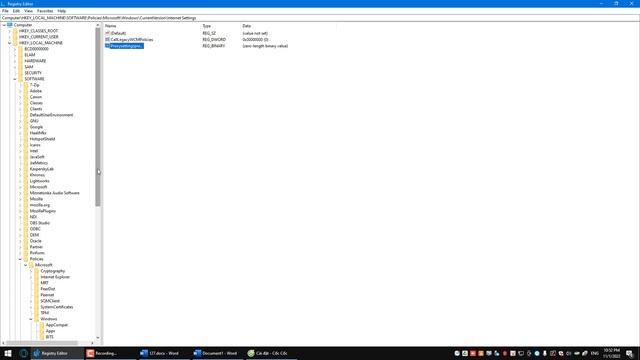Select the ODBC key
Screen dimensions: 640x360
click(35, 229)
